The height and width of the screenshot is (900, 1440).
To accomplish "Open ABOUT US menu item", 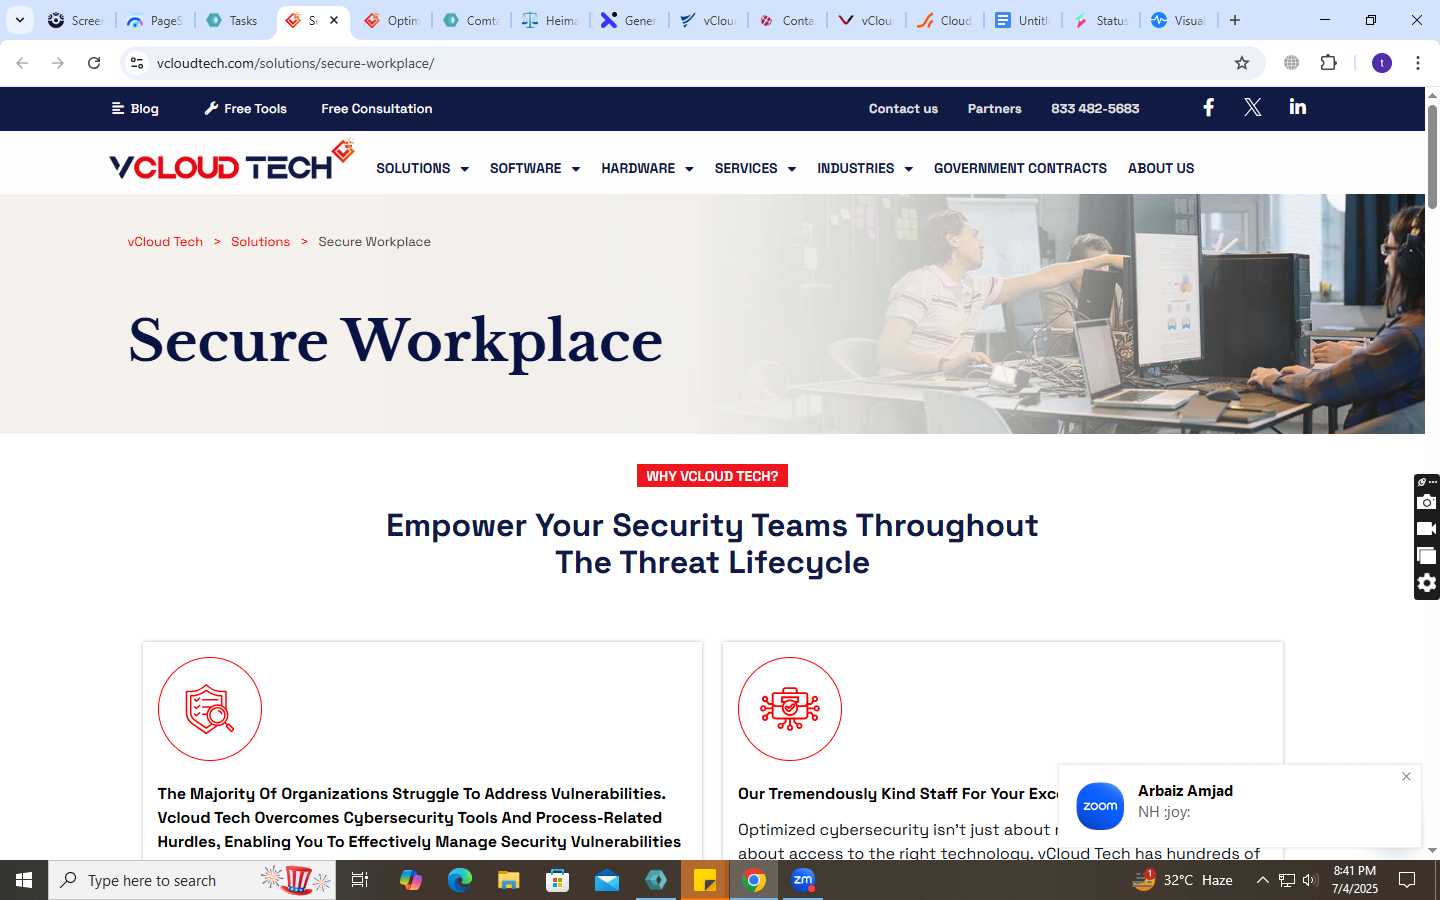I will tap(1161, 168).
